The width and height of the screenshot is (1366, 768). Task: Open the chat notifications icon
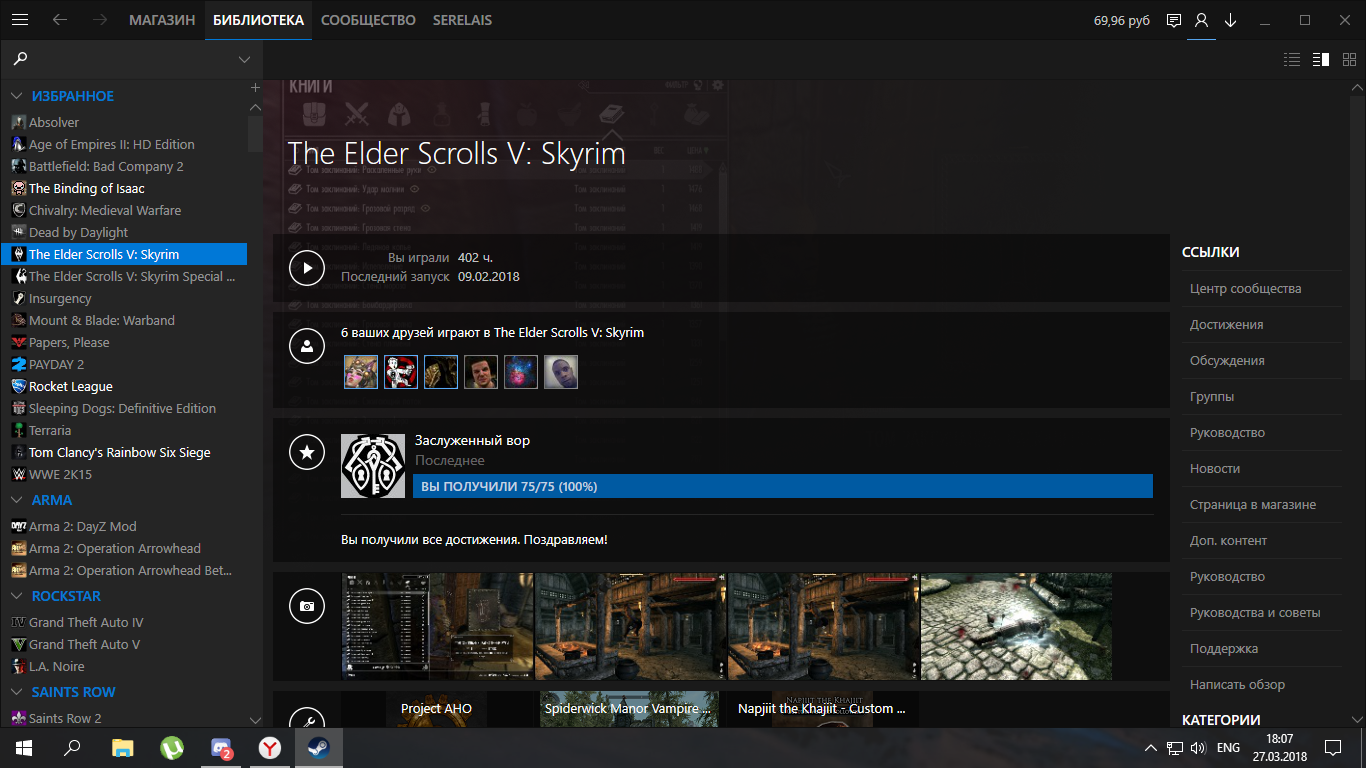coord(1174,21)
